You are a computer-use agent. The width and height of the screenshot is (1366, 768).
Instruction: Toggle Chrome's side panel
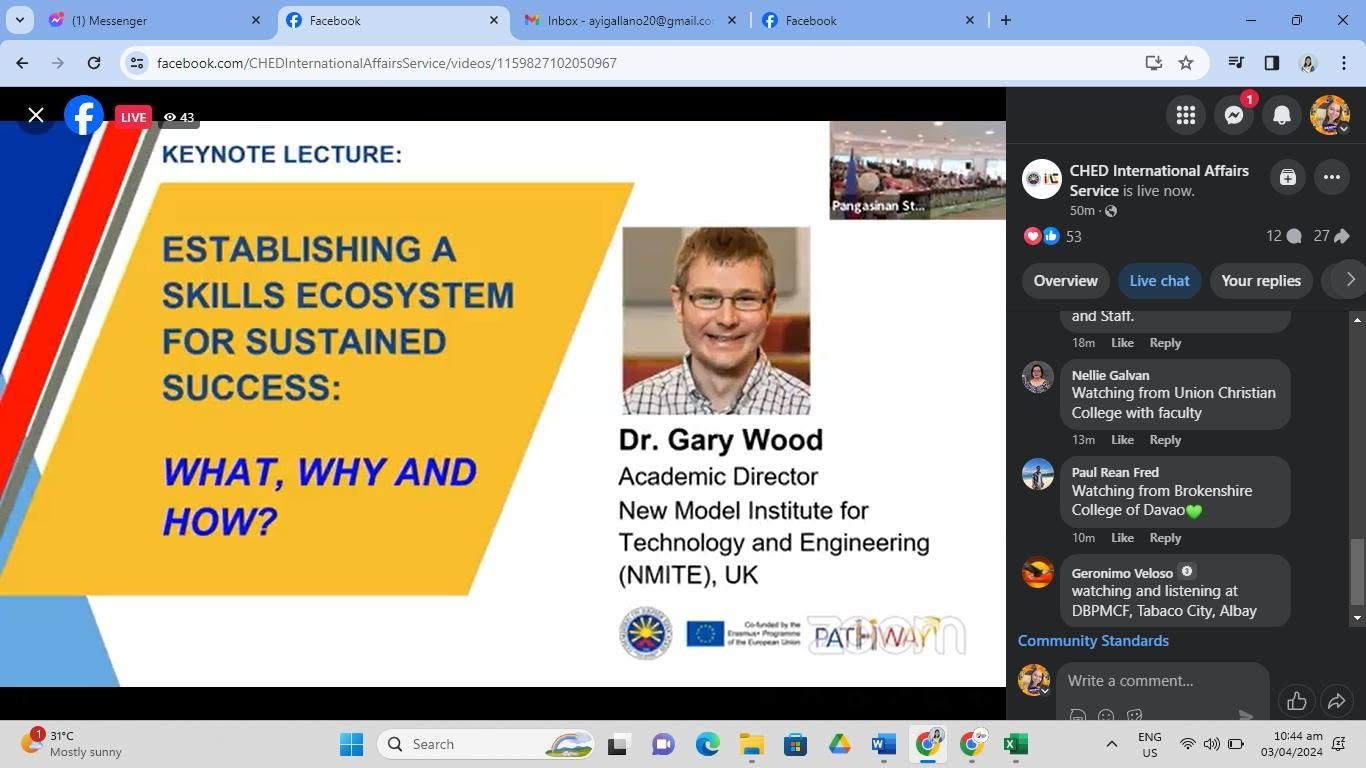click(1272, 63)
